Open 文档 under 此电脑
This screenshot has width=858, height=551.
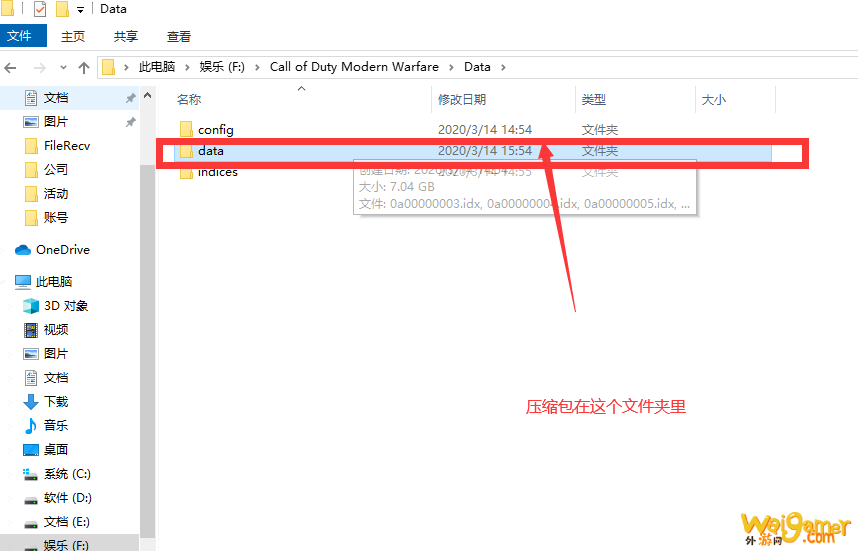(x=56, y=378)
